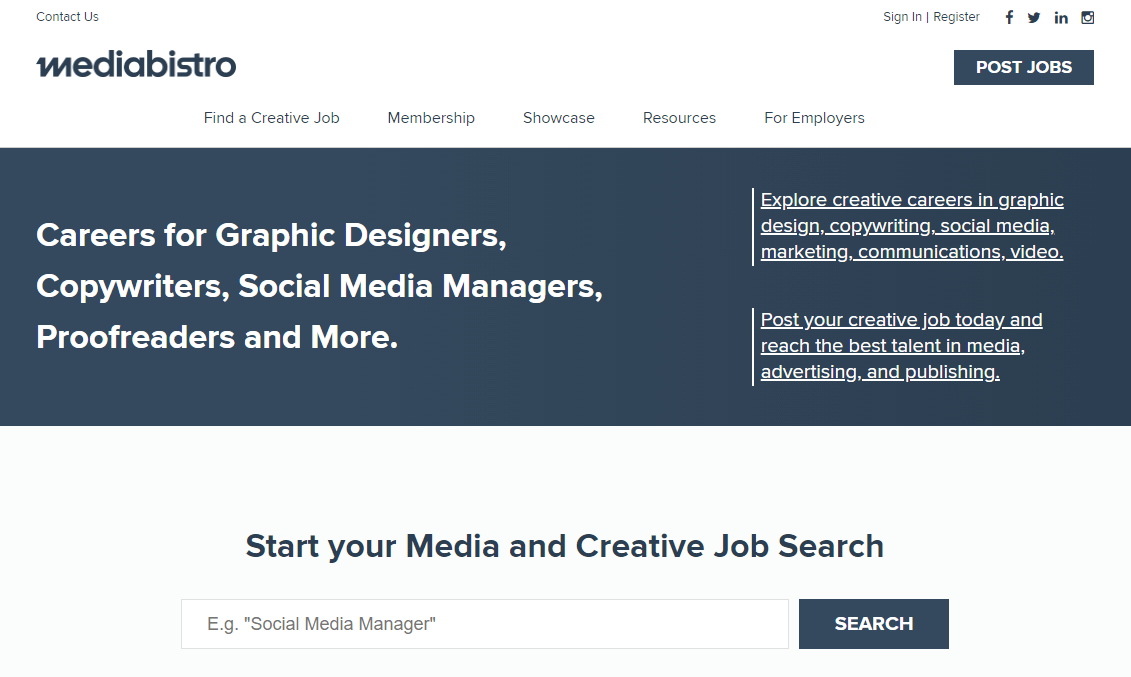Select the For Employers menu item
This screenshot has height=677, width=1131.
click(x=814, y=118)
